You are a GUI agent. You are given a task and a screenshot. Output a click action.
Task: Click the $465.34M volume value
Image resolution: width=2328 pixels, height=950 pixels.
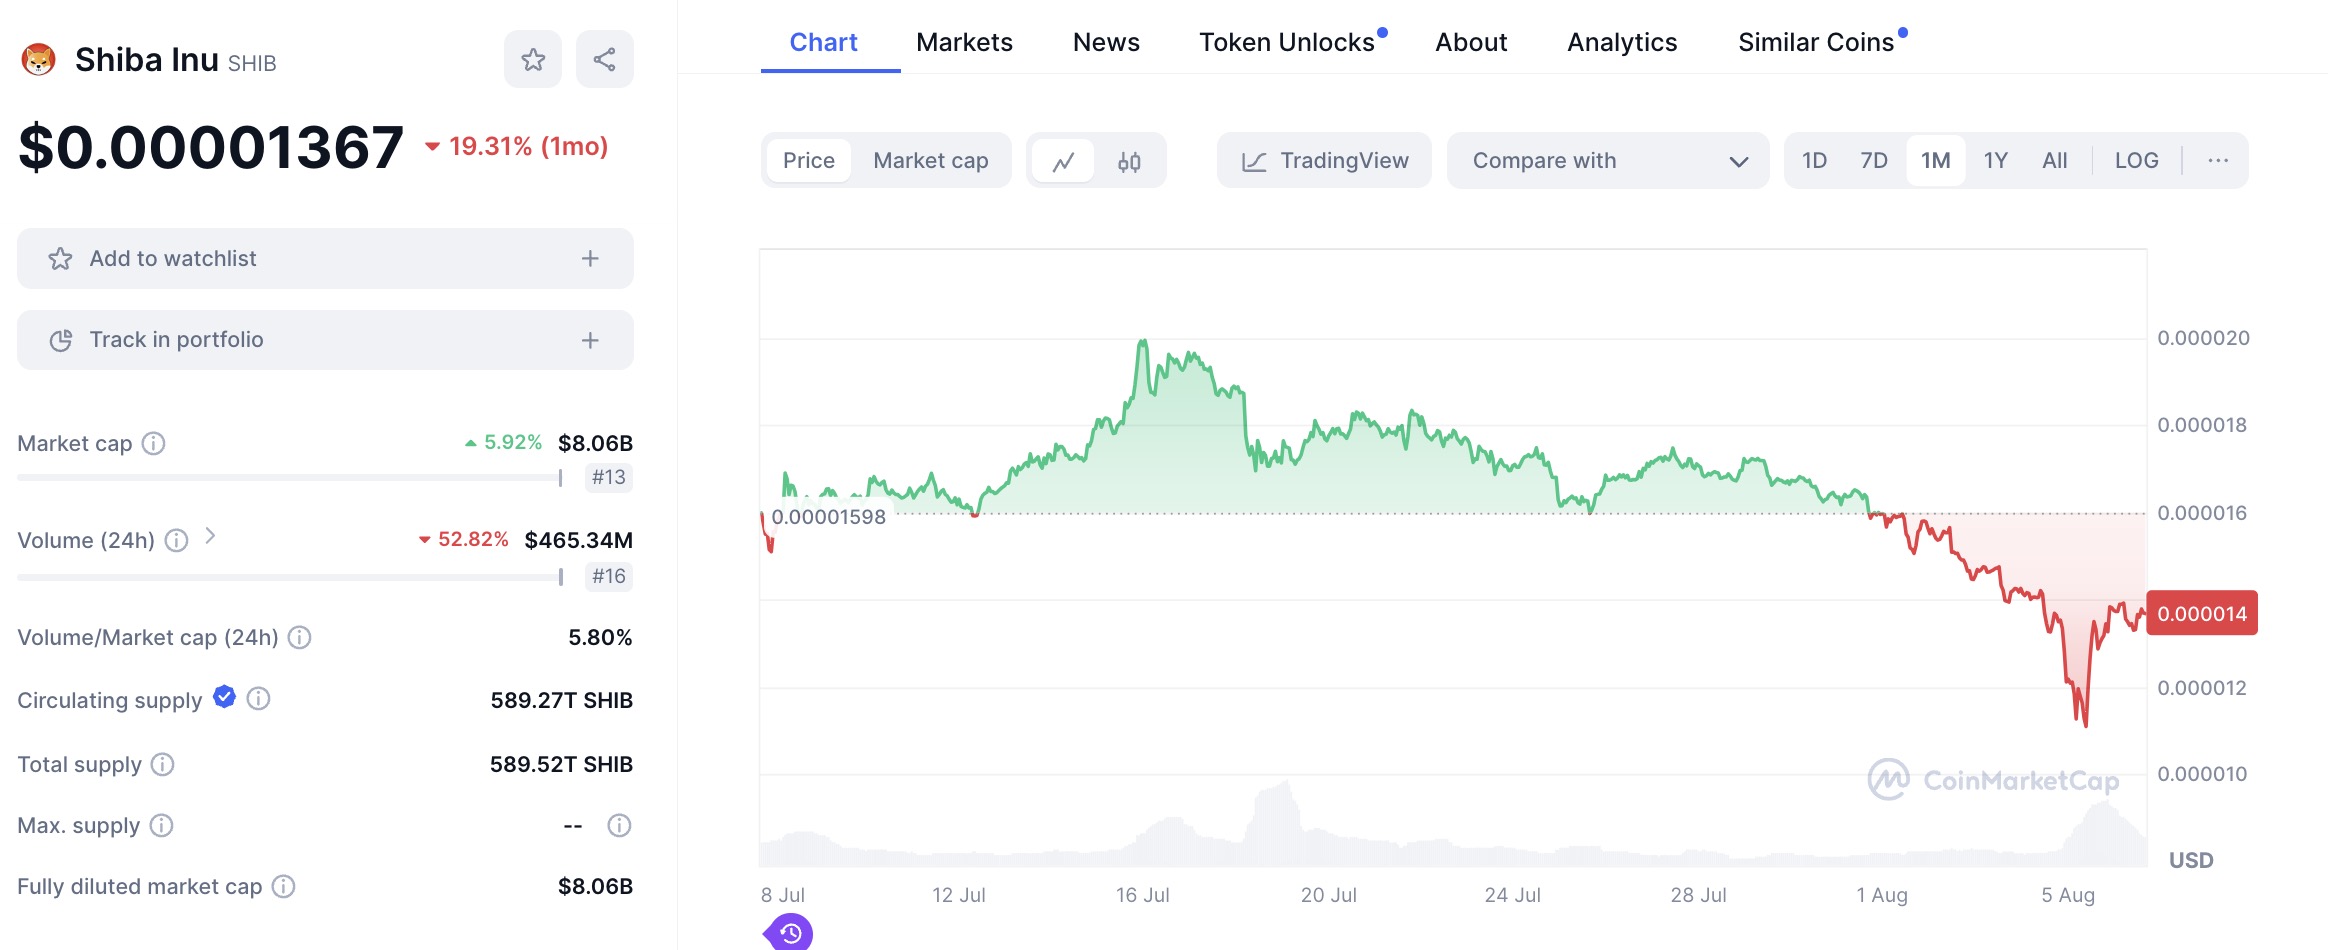click(x=578, y=541)
